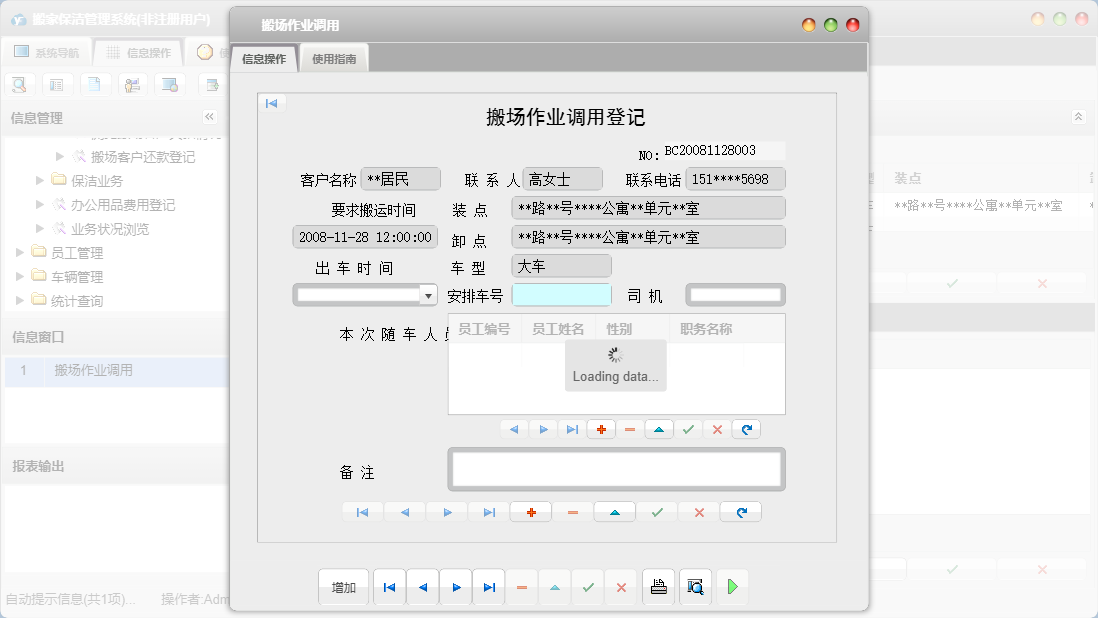Refresh the crew member grid
This screenshot has height=618, width=1098.
tap(746, 428)
